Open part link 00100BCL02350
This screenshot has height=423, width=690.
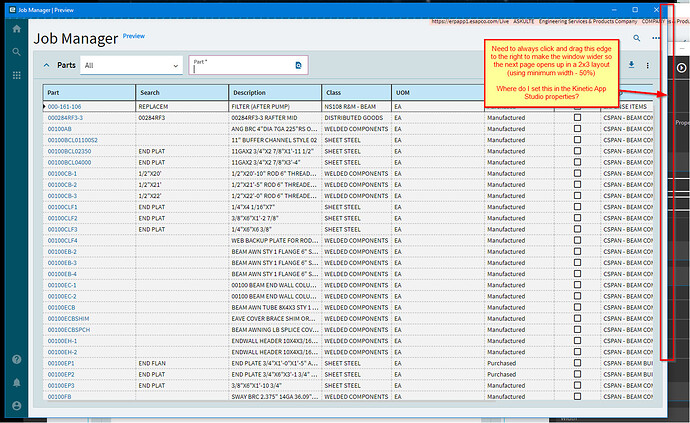(69, 151)
